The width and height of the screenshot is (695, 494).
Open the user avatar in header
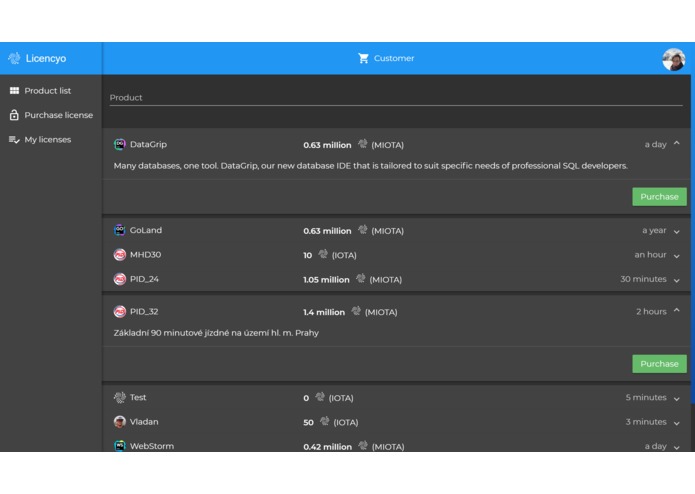(x=673, y=59)
